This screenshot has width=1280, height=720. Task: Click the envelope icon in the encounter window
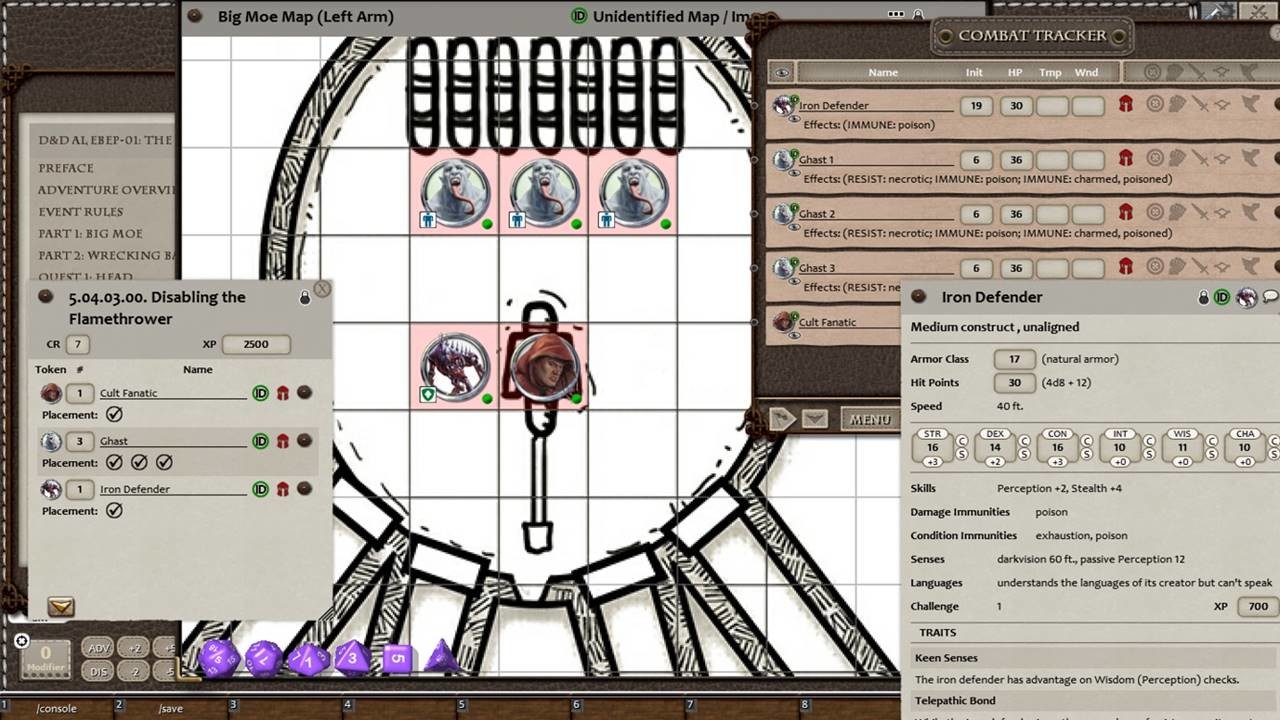61,606
